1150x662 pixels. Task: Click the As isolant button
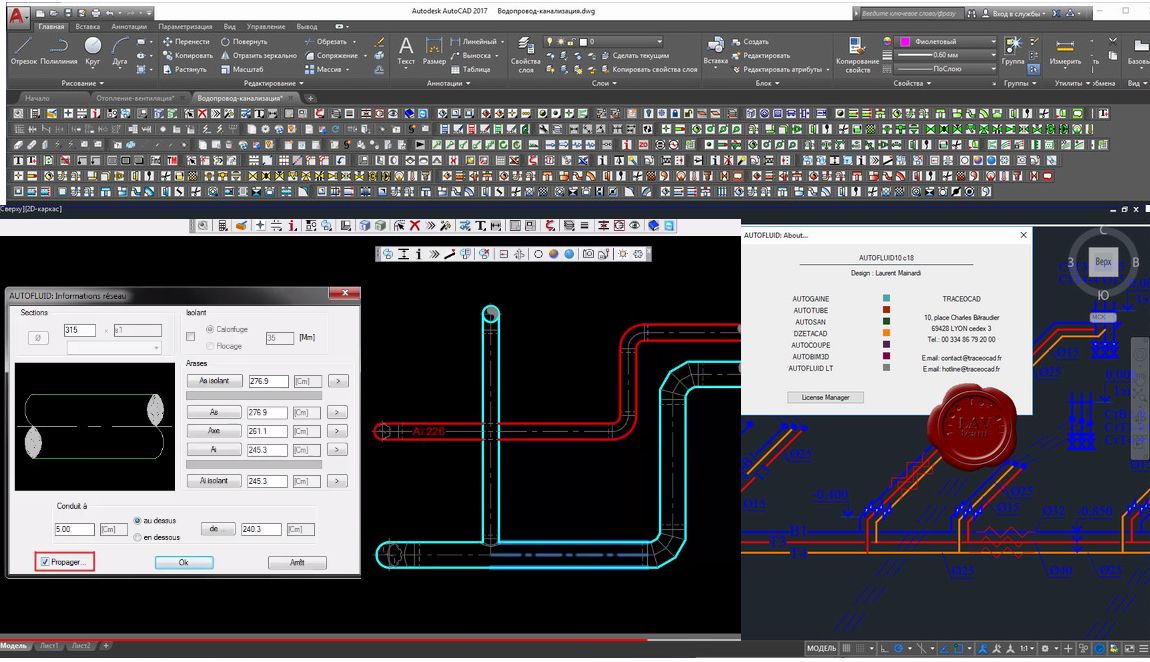pos(214,381)
